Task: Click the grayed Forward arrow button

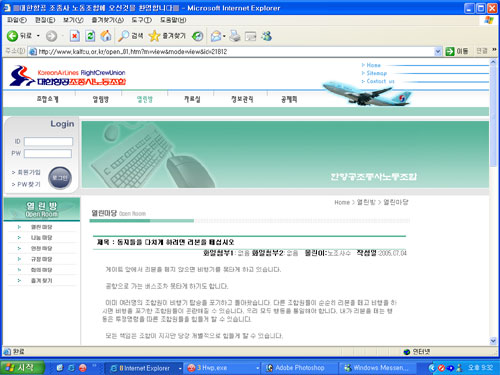Action: click(x=51, y=36)
